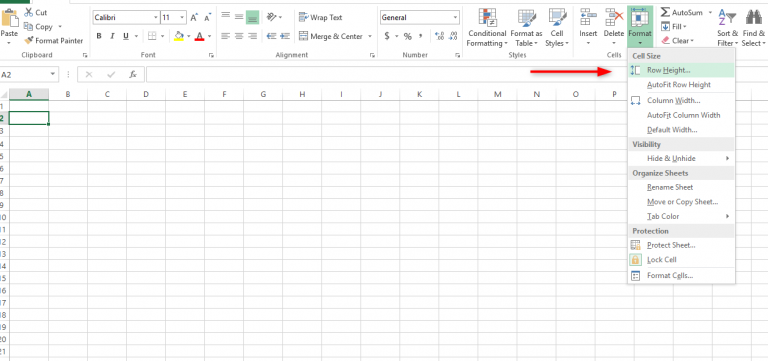Click the Merge & Center button
The image size is (768, 361).
point(335,36)
